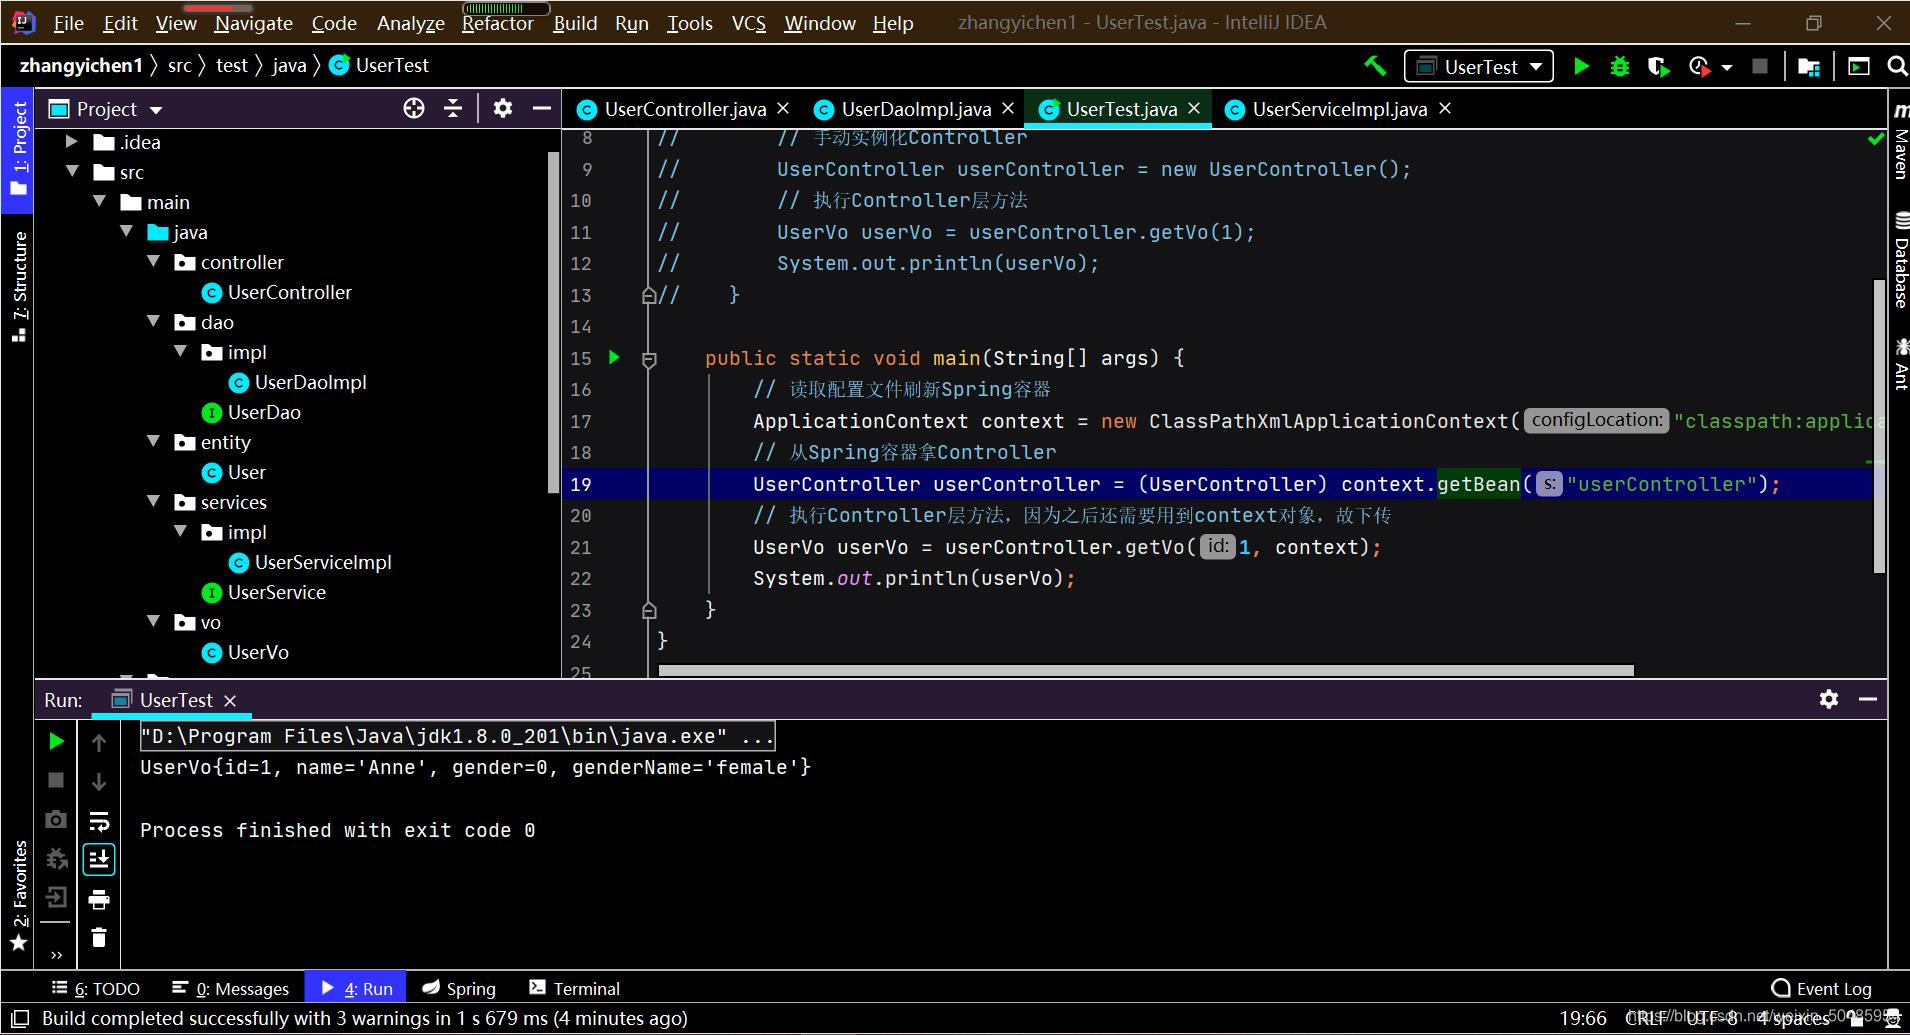The width and height of the screenshot is (1910, 1035).
Task: Open the Navigate menu
Action: pyautogui.click(x=253, y=23)
